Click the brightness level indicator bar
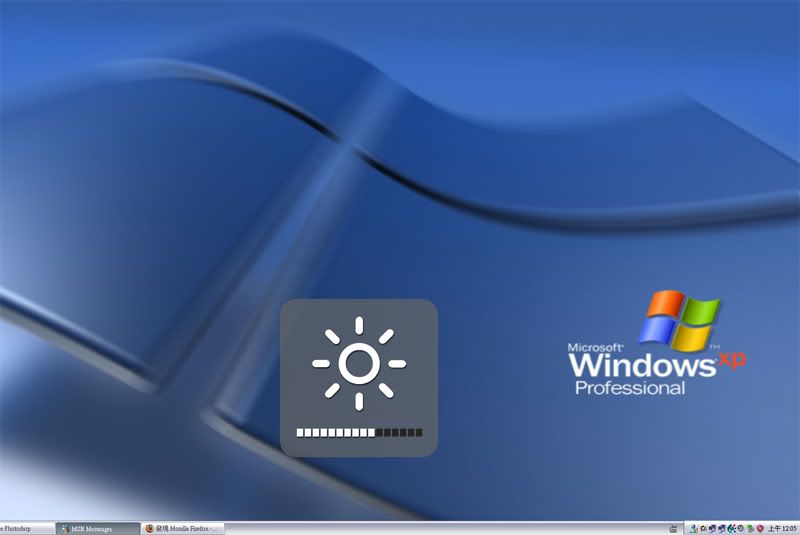Viewport: 800px width, 535px height. point(359,433)
